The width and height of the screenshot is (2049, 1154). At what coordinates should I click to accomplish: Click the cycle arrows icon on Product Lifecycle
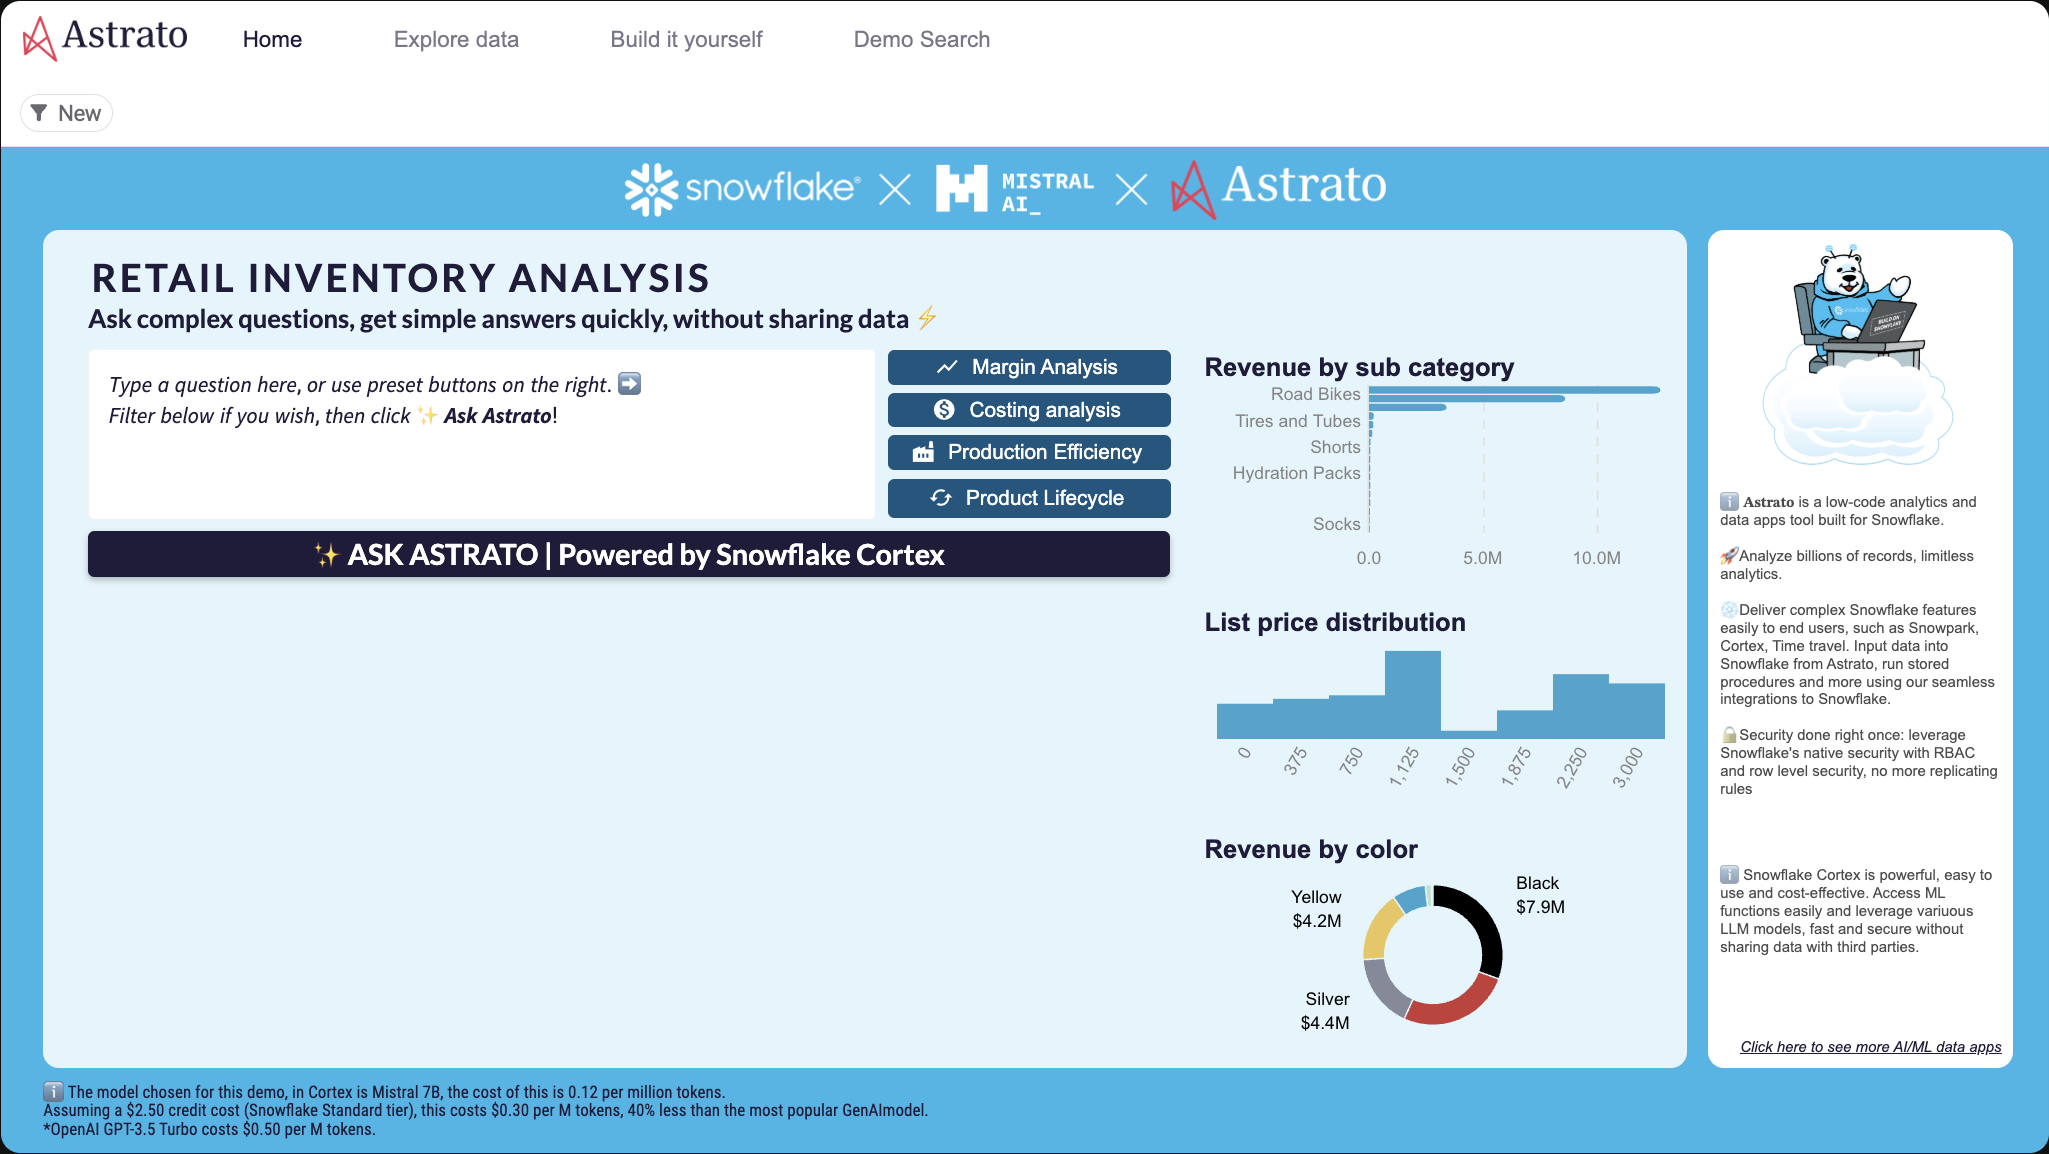[x=941, y=498]
